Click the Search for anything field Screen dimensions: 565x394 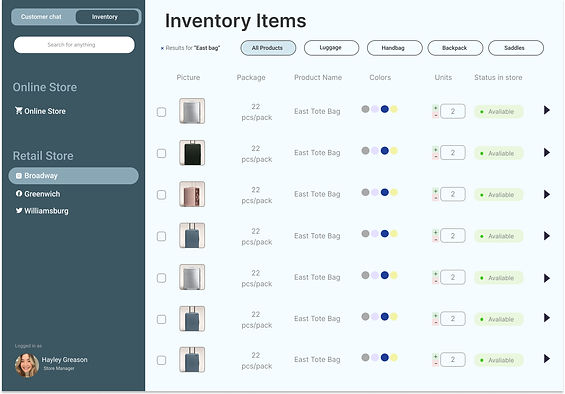click(74, 45)
